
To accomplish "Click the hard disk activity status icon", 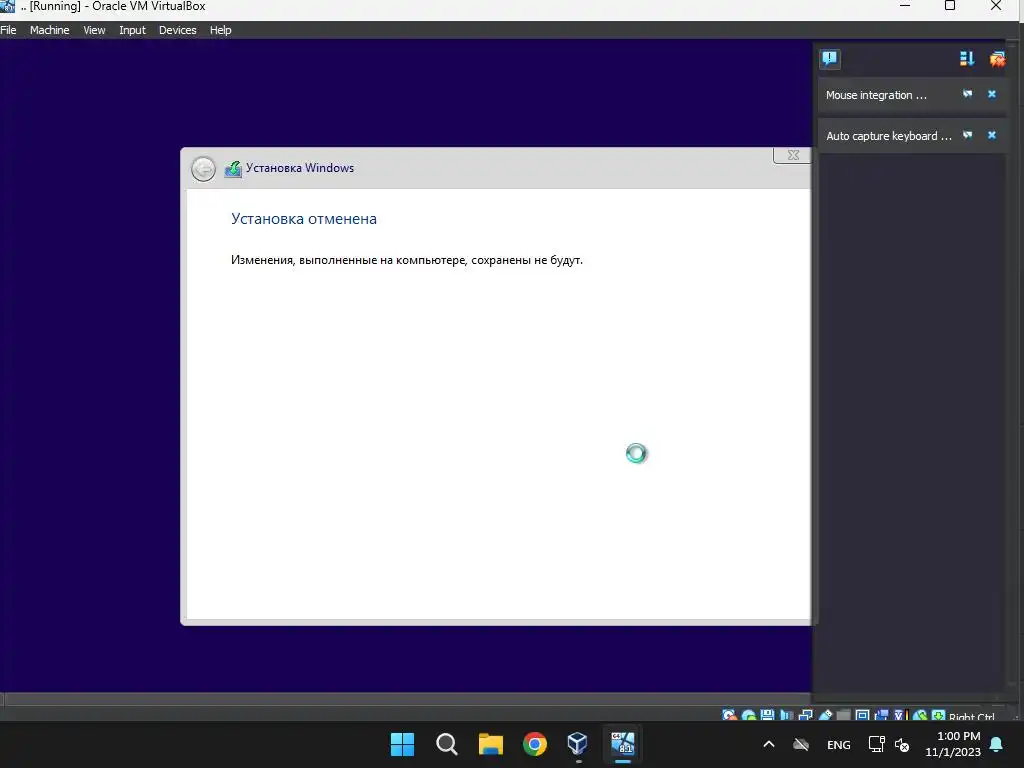I will coord(729,714).
